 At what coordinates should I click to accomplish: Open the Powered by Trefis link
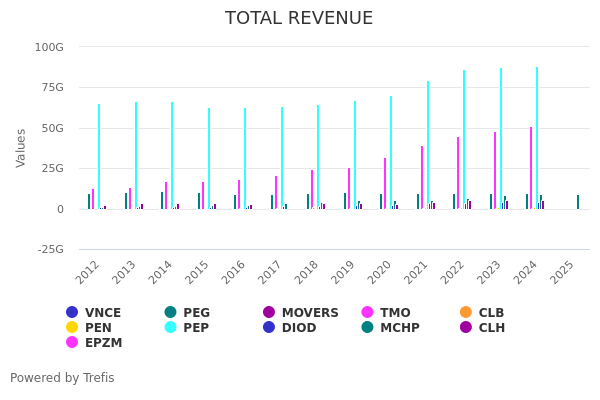tap(62, 378)
